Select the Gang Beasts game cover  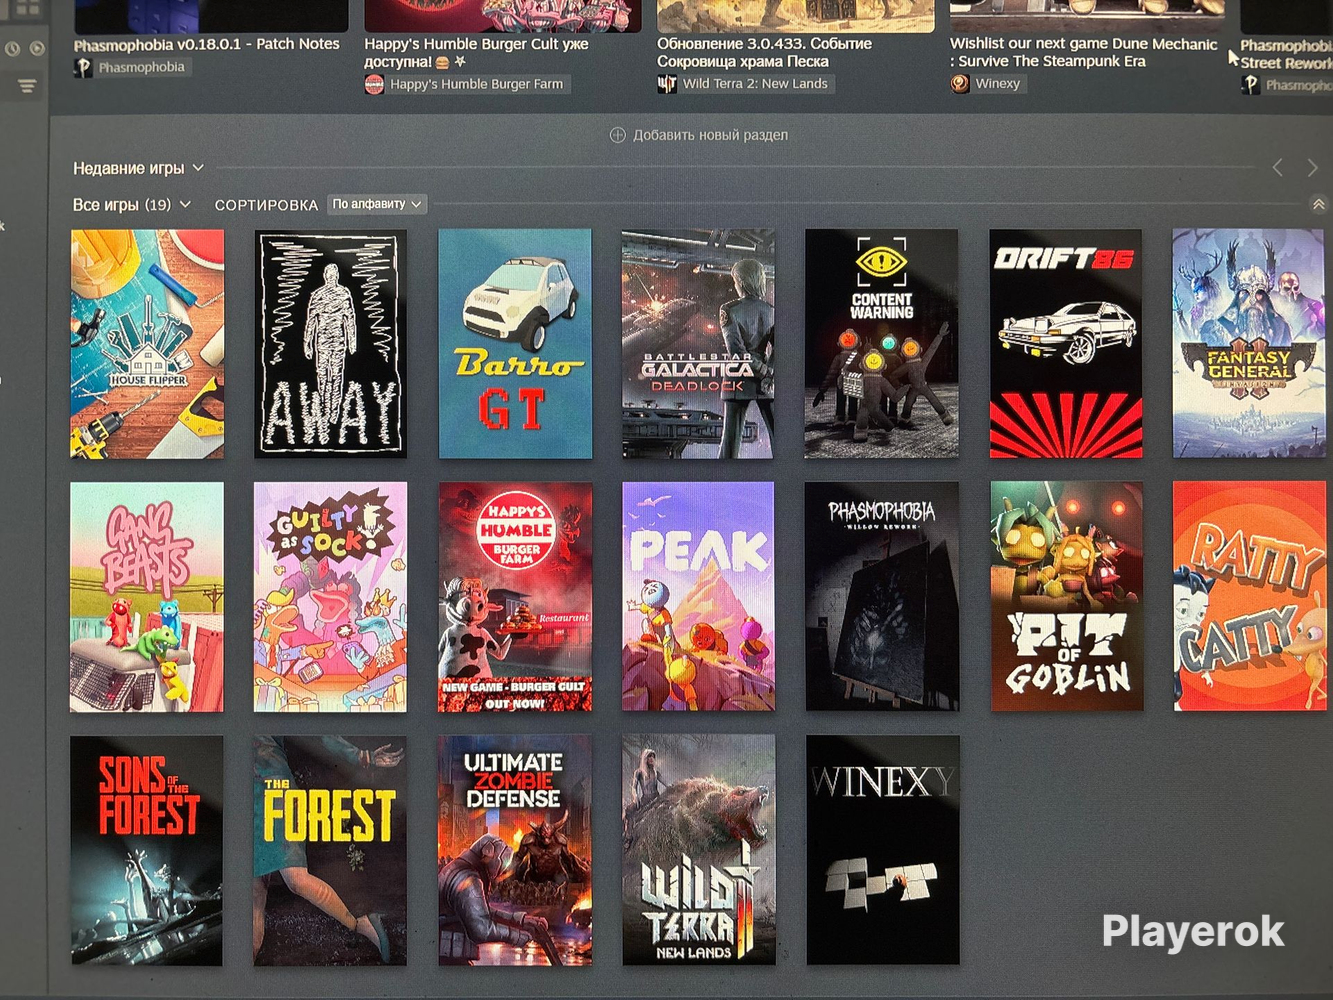pyautogui.click(x=147, y=597)
